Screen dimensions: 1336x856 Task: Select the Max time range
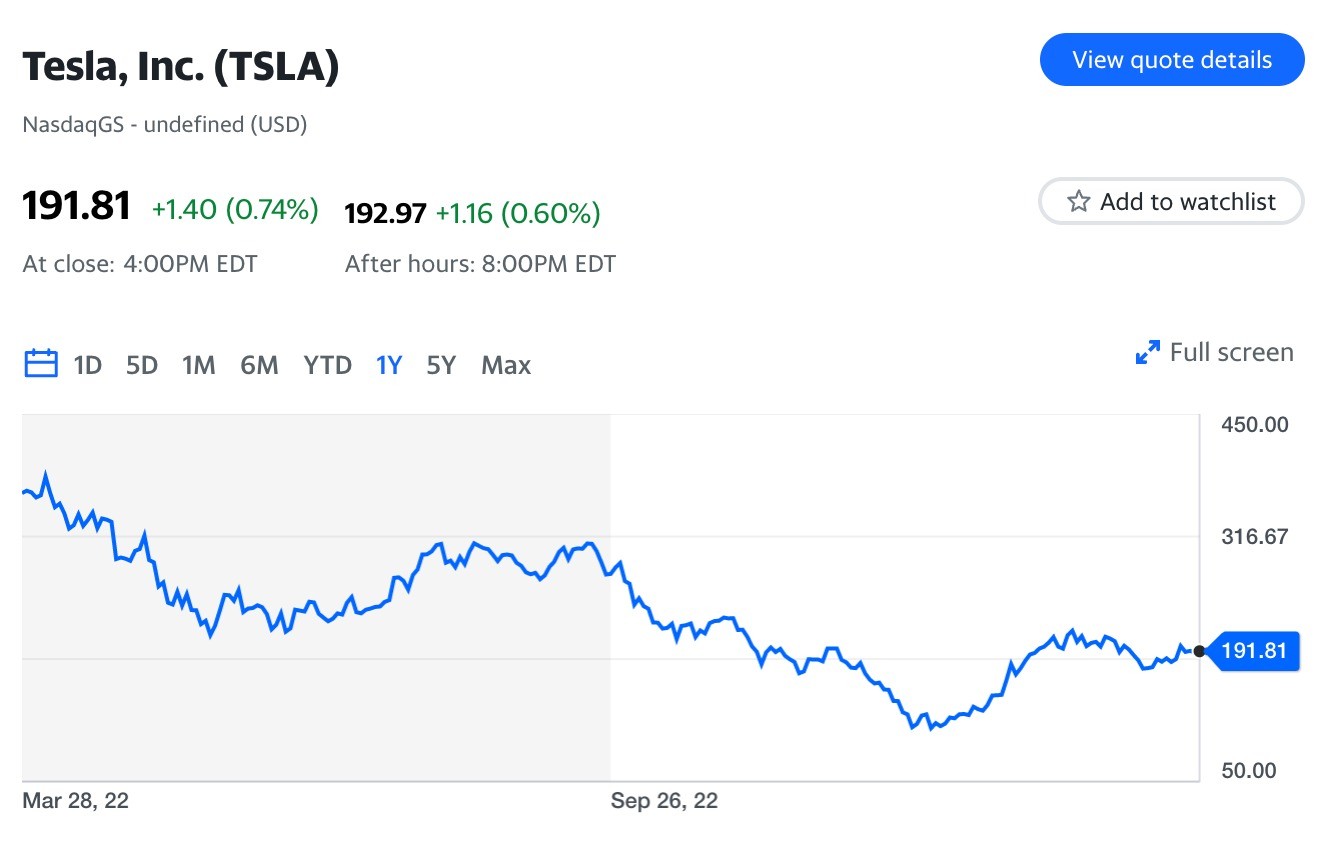(x=506, y=365)
